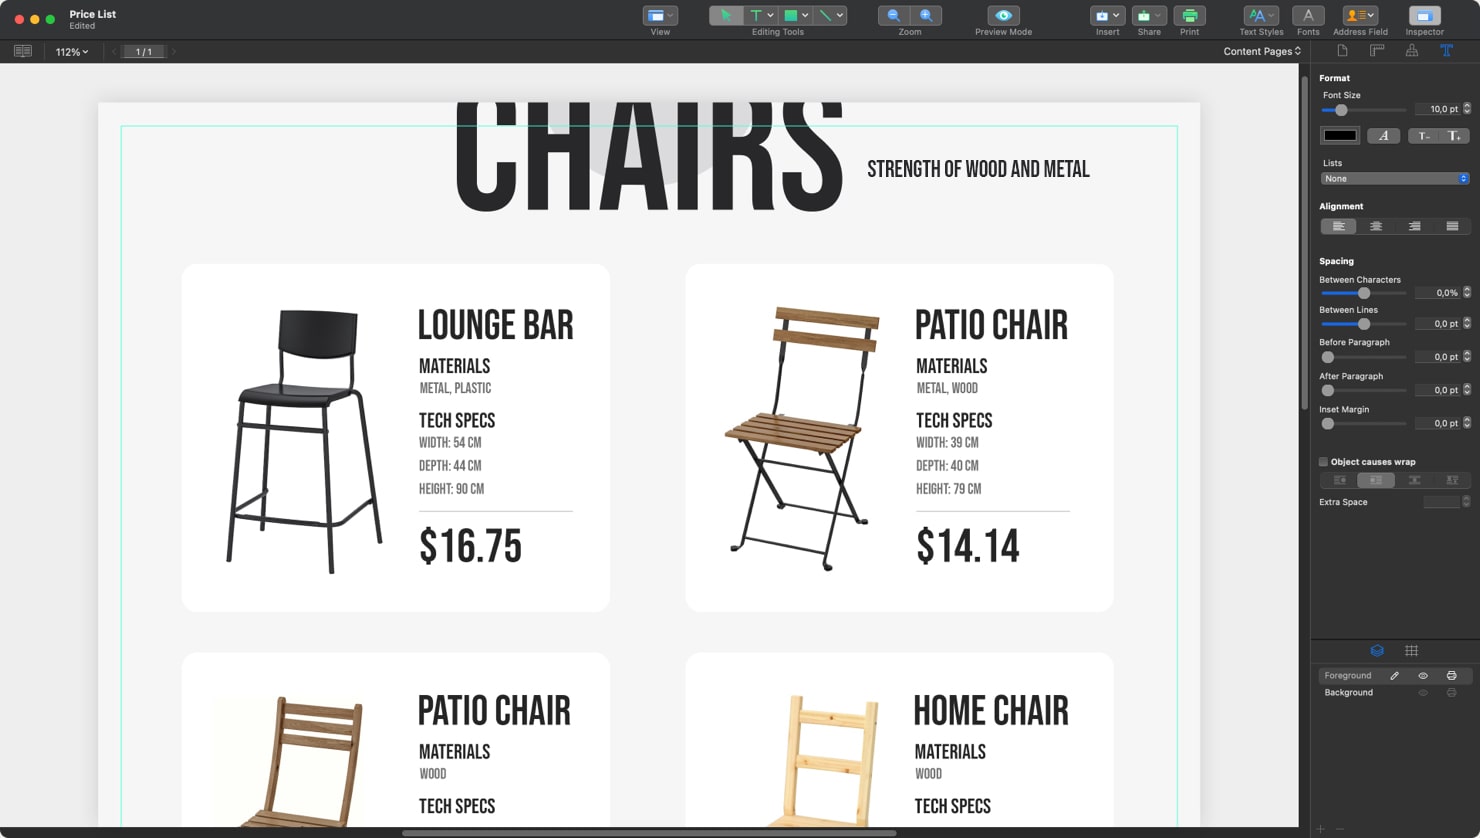Open the zoom percentage dropdown
This screenshot has height=838, width=1480.
70,51
